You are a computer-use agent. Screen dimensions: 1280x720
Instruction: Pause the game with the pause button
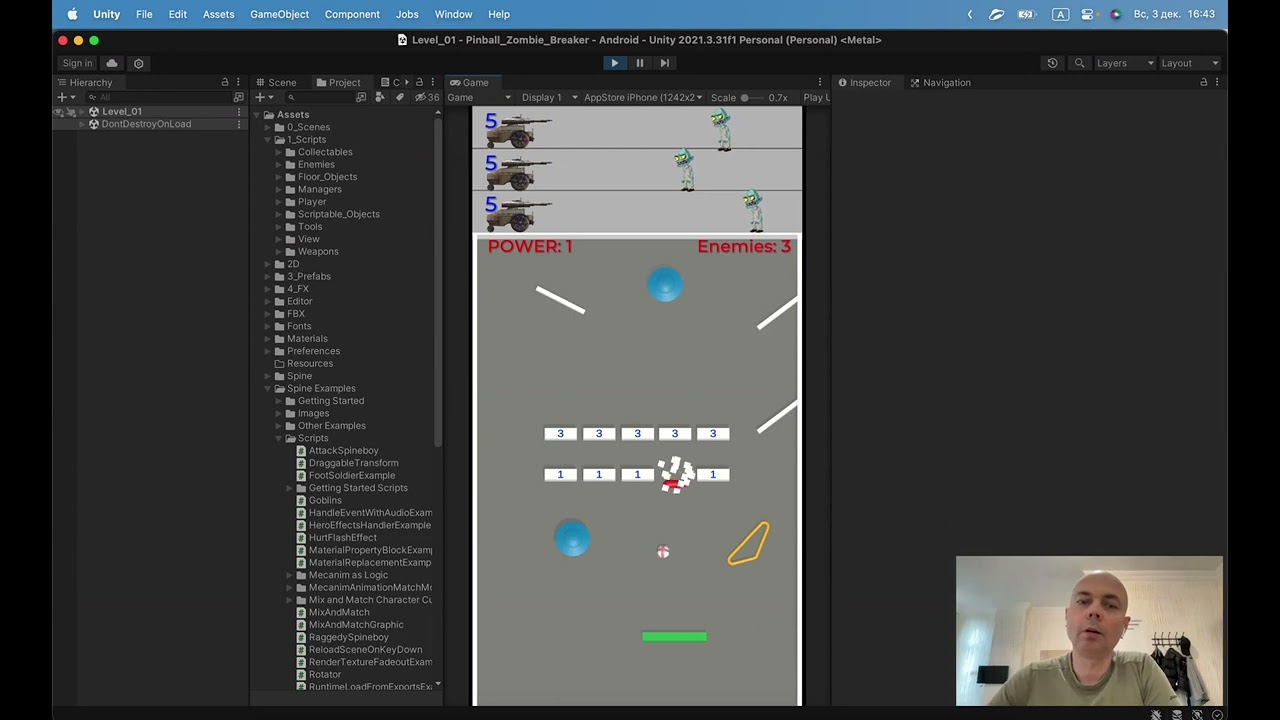pos(640,63)
